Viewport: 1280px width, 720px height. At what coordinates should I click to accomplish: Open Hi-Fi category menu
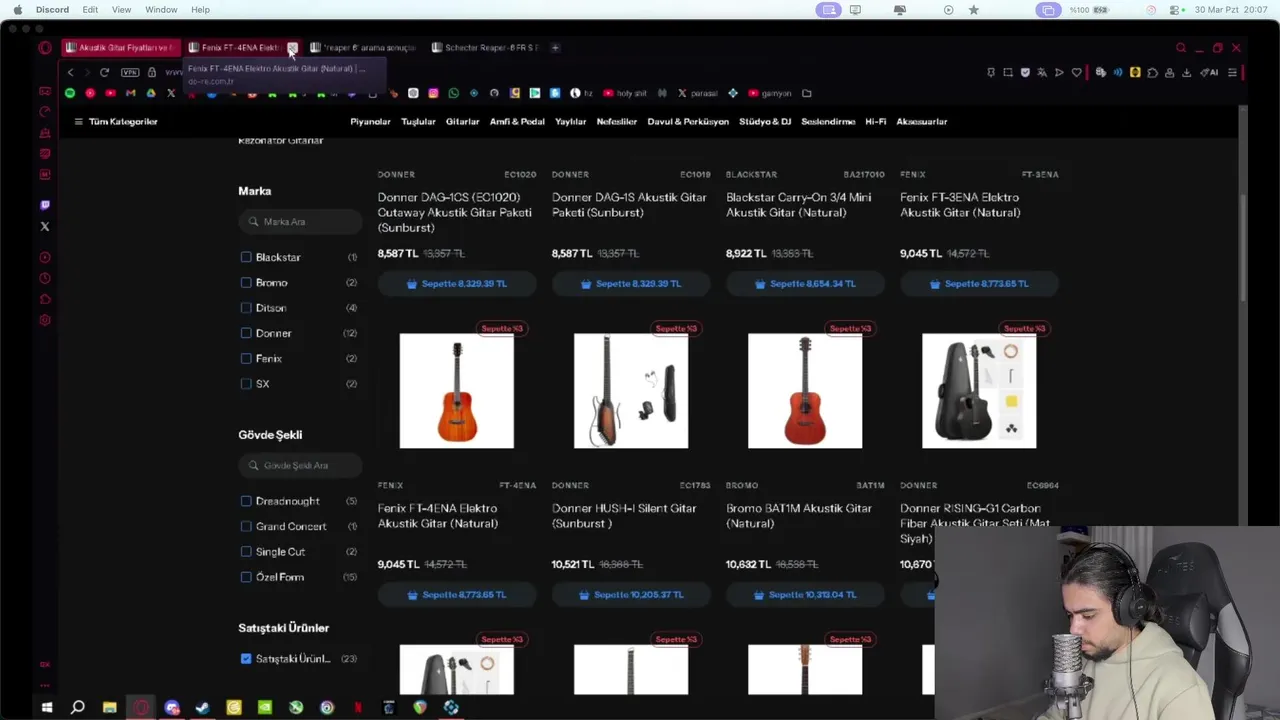[875, 121]
